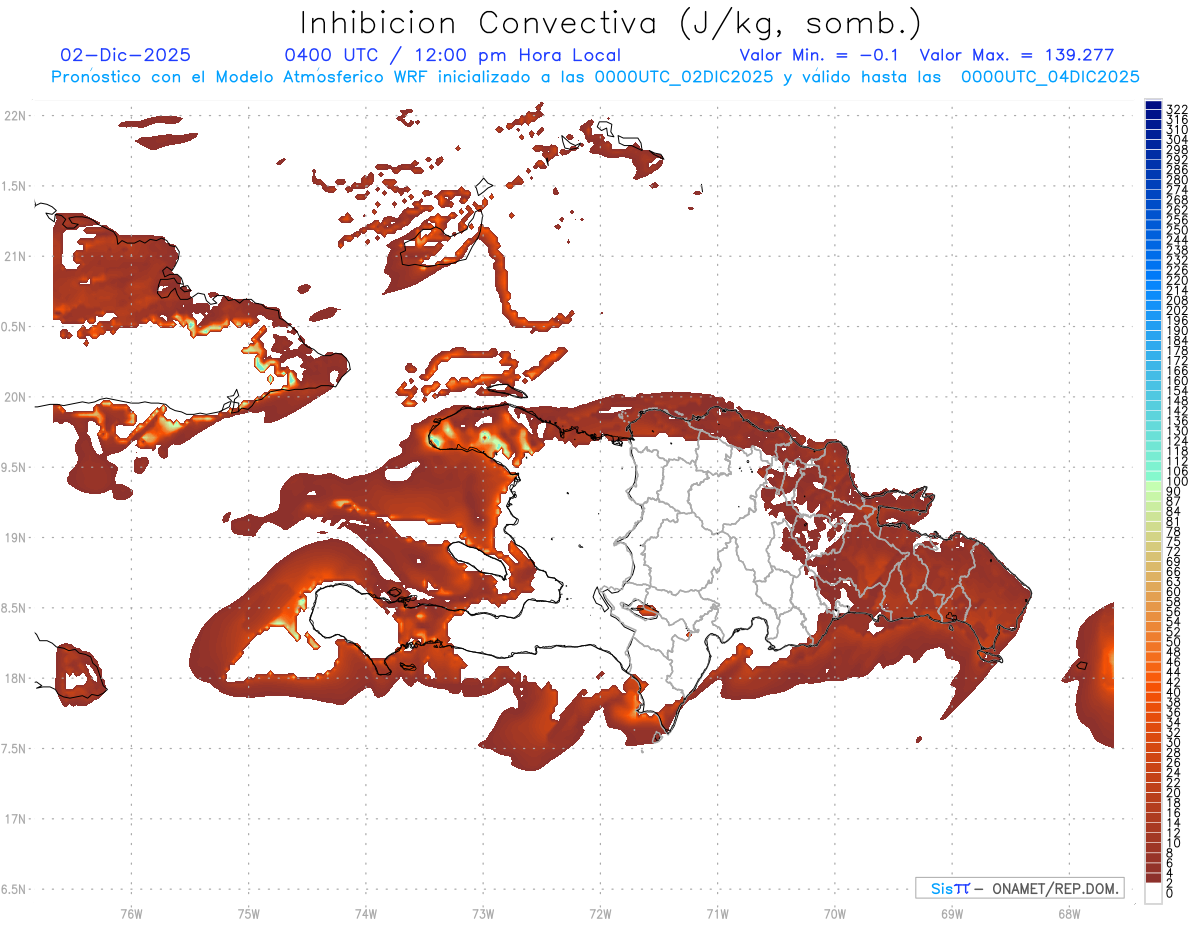Click the '0.5N' latitude label
The height and width of the screenshot is (927, 1200).
(x=14, y=327)
